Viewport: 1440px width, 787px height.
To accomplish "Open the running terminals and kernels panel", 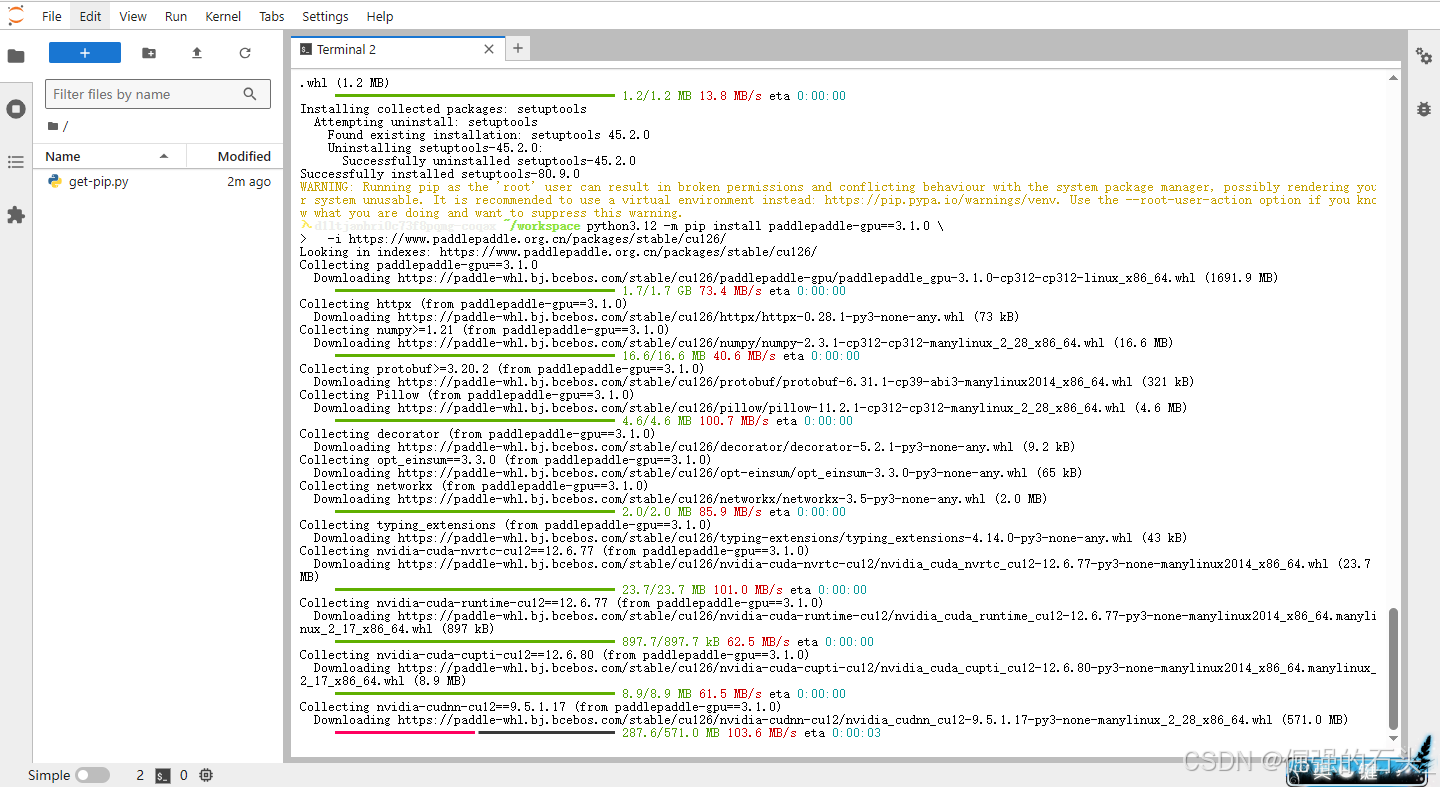I will (x=16, y=109).
